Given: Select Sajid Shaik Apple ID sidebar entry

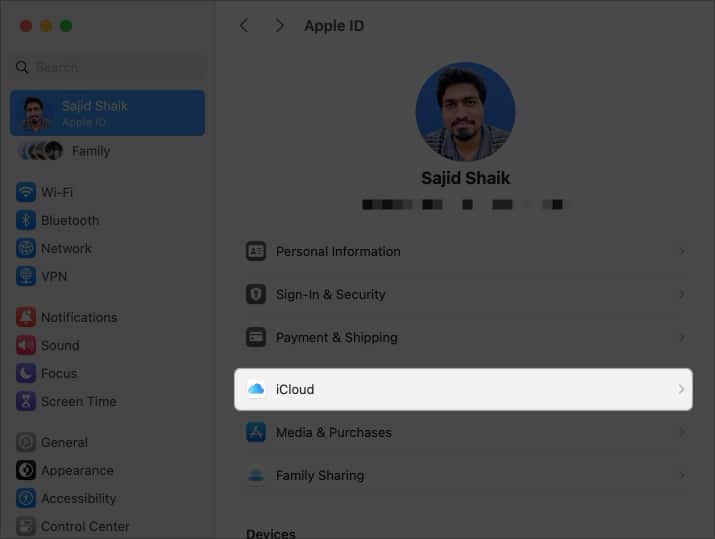Looking at the screenshot, I should (108, 113).
